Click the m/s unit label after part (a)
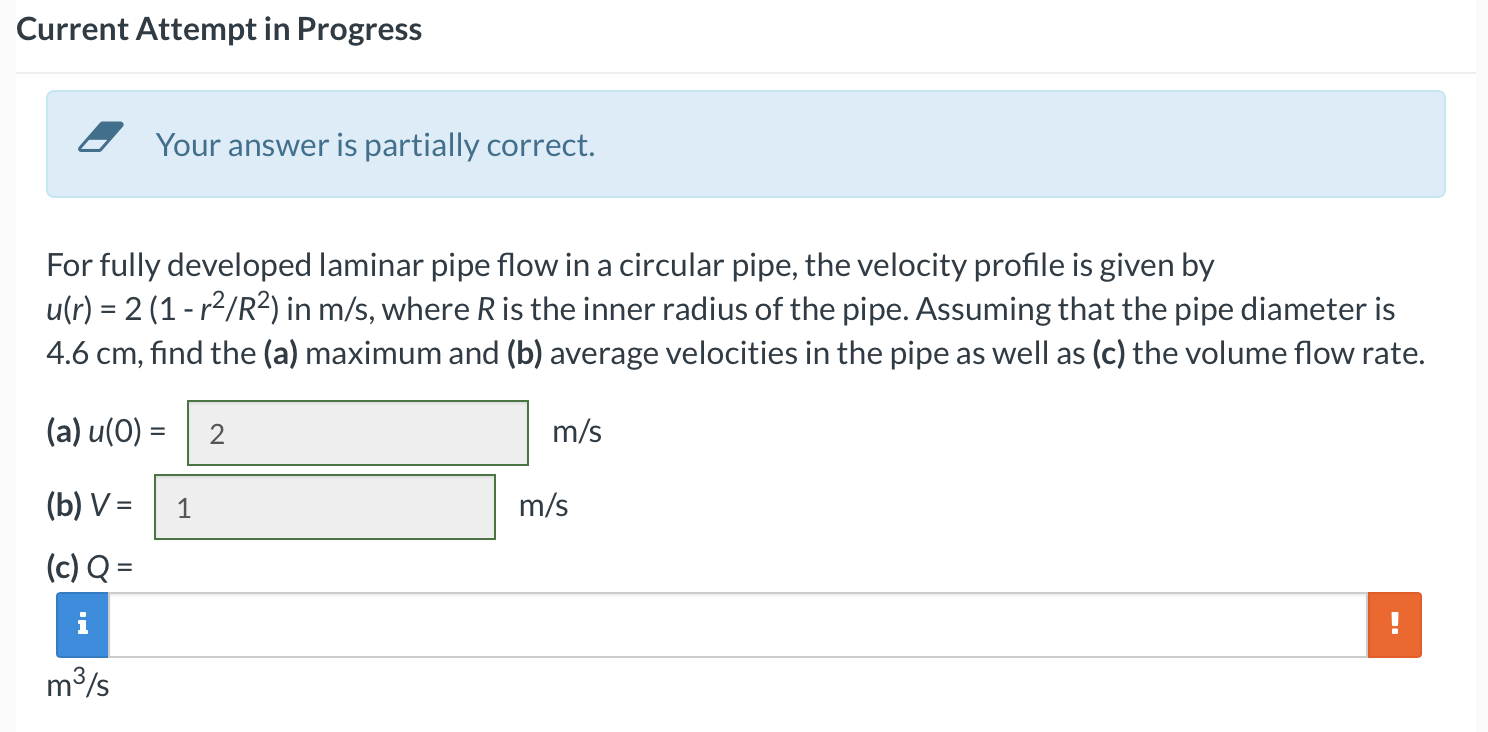The width and height of the screenshot is (1488, 732). click(576, 431)
